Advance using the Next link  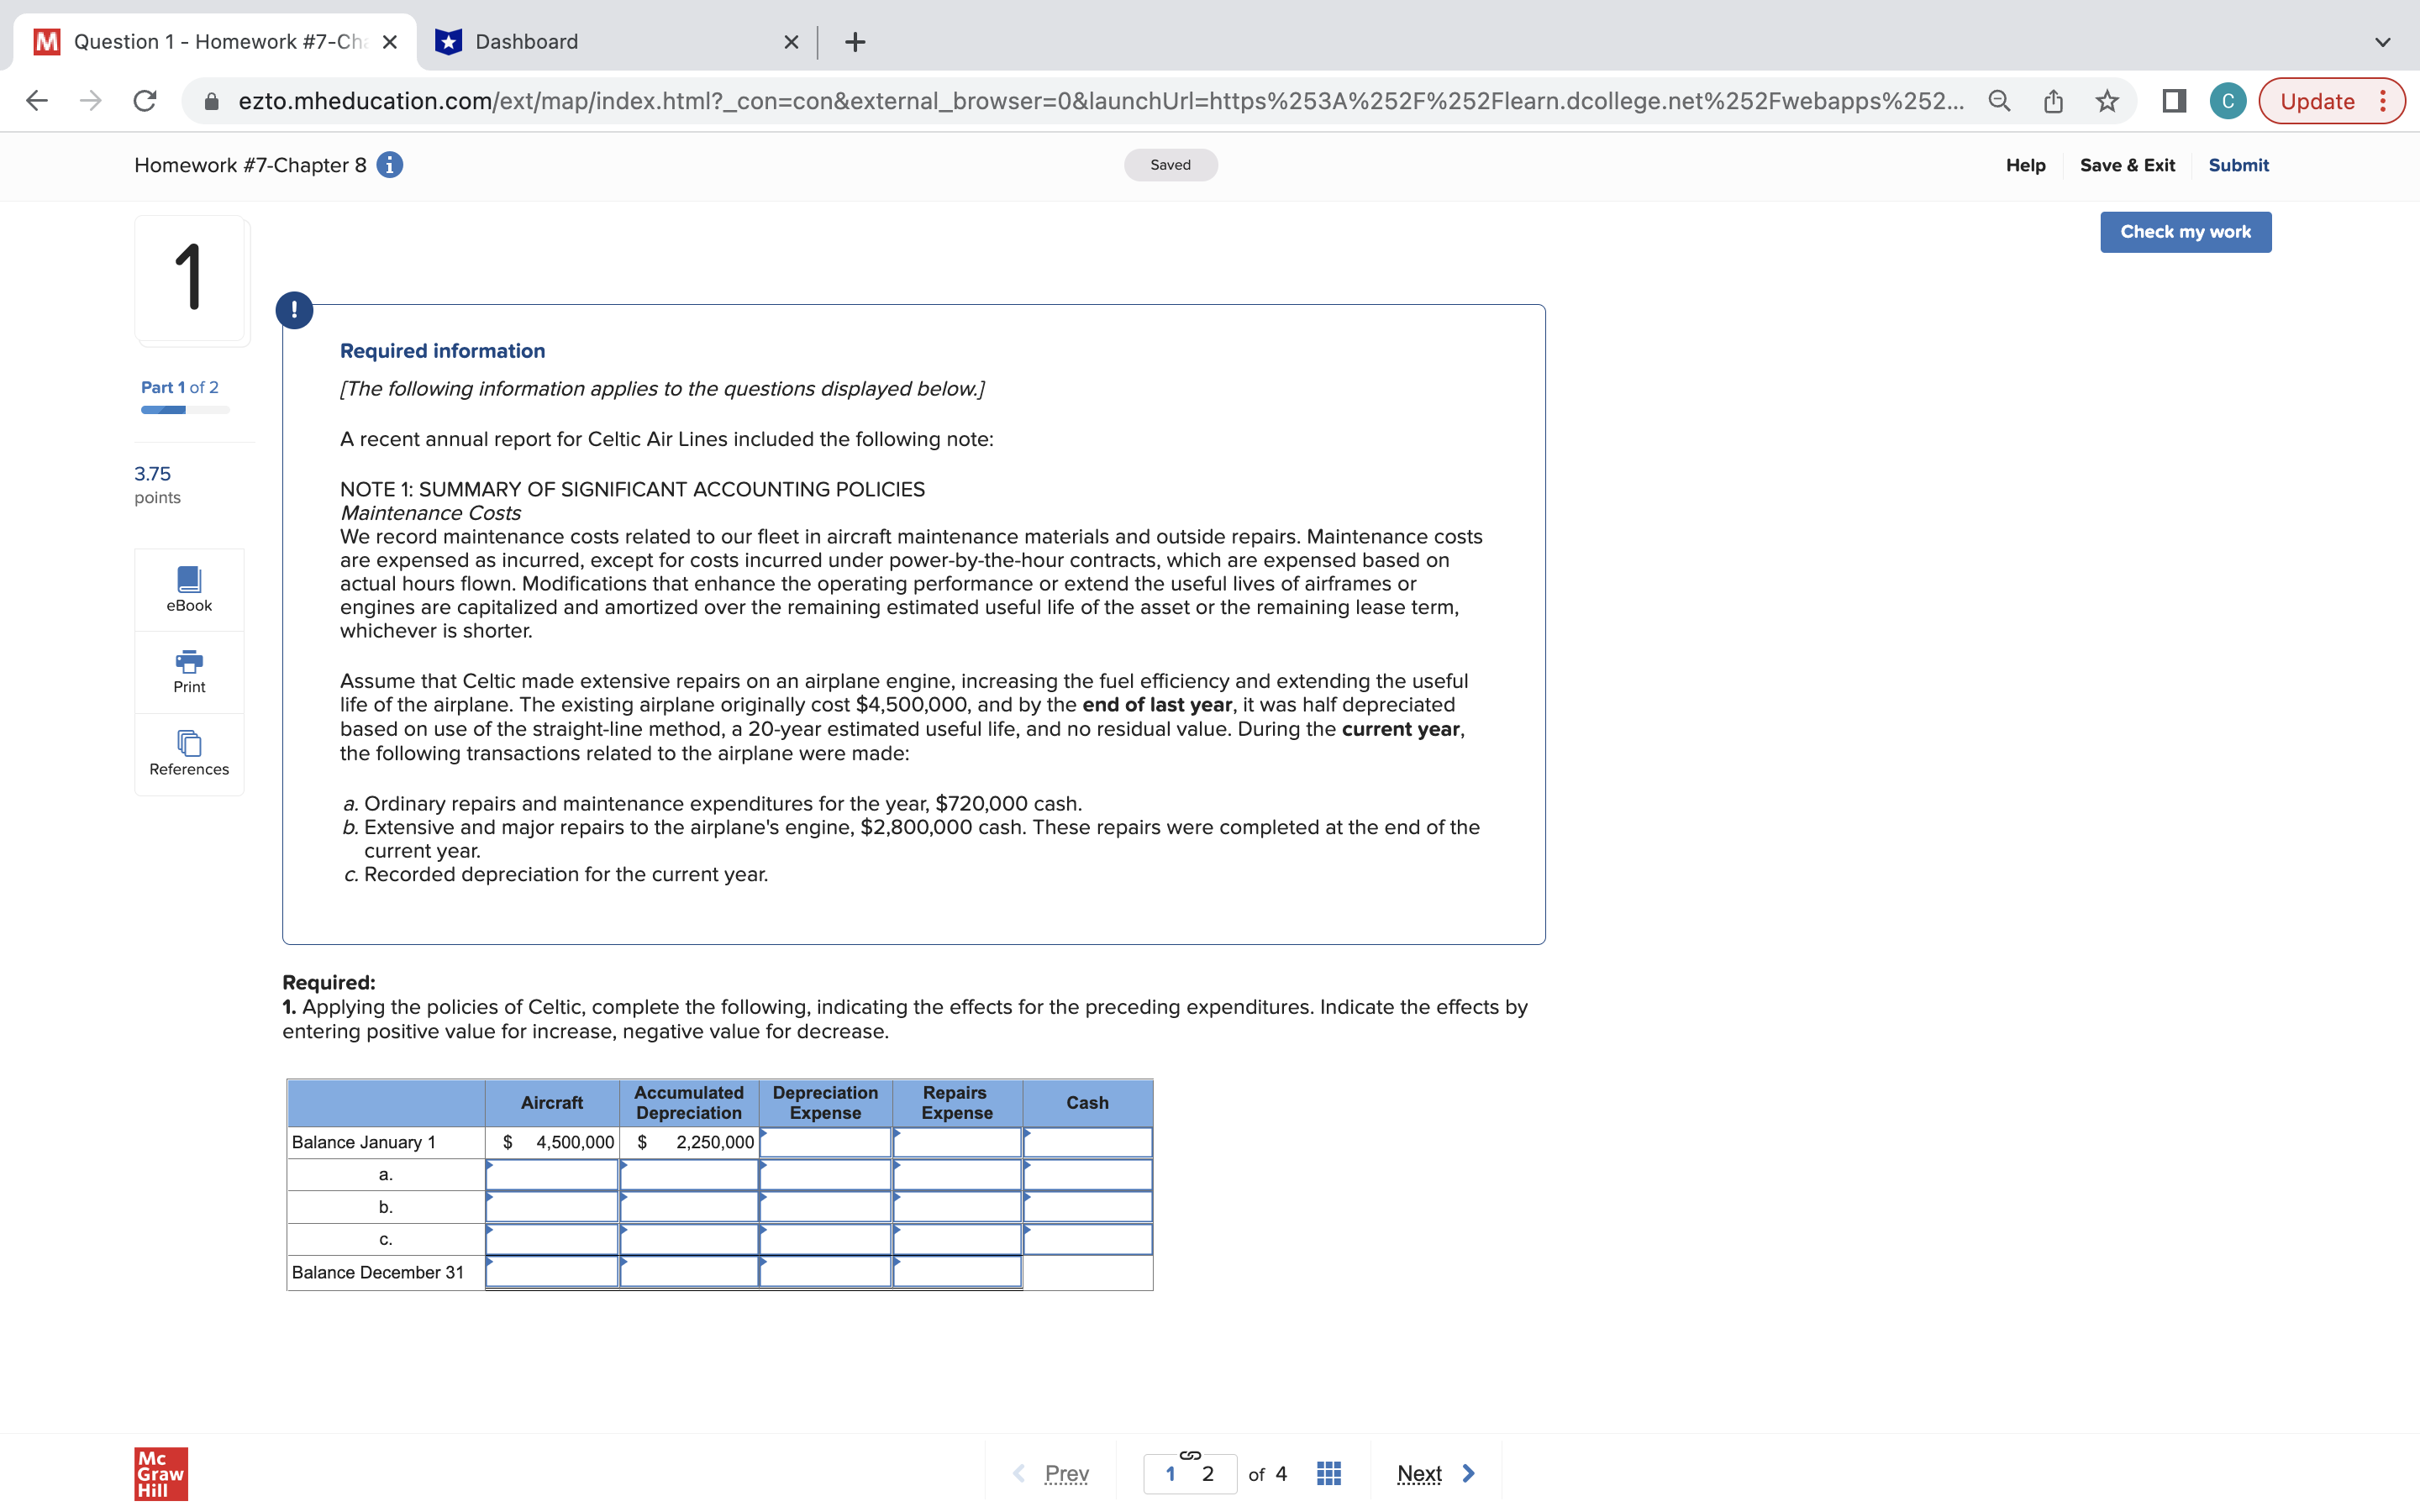click(1418, 1472)
